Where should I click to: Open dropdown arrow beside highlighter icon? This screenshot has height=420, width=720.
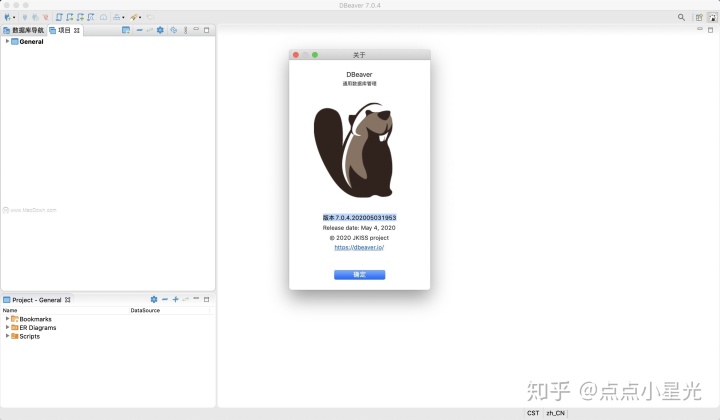click(x=140, y=18)
